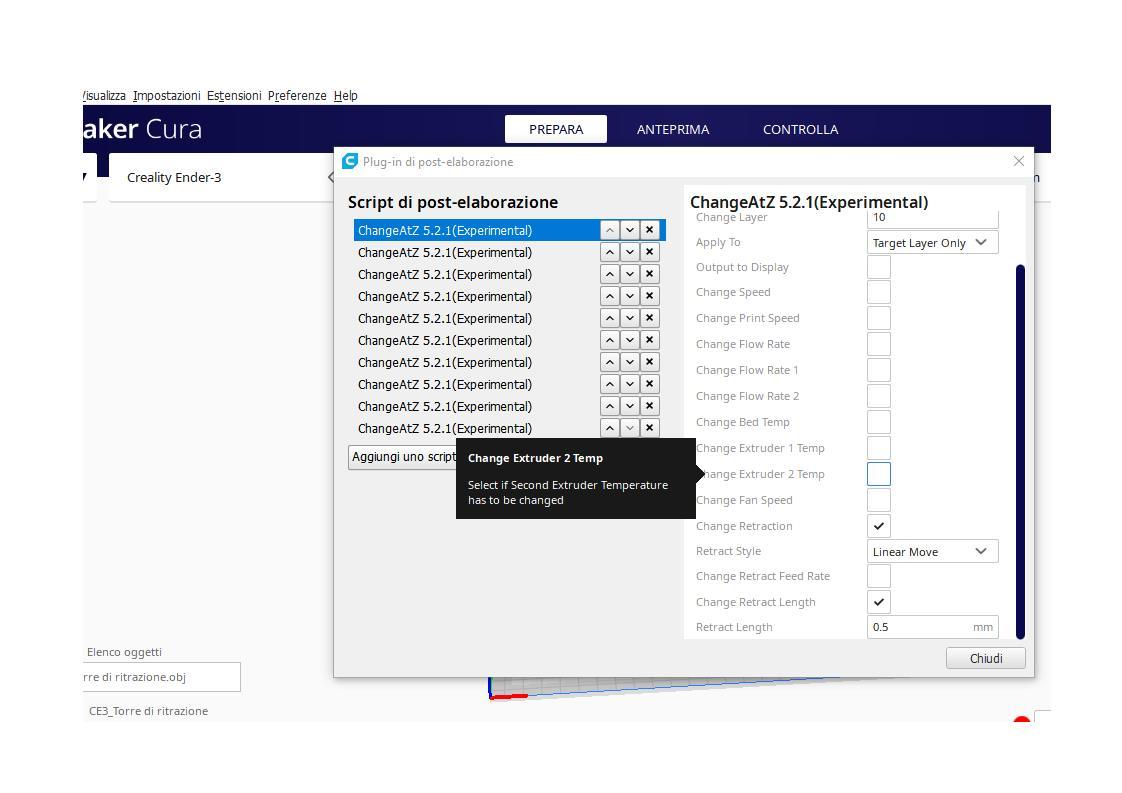This screenshot has height=793, width=1122.
Task: Open the Creality Ender-3 printer selector
Action: point(220,178)
